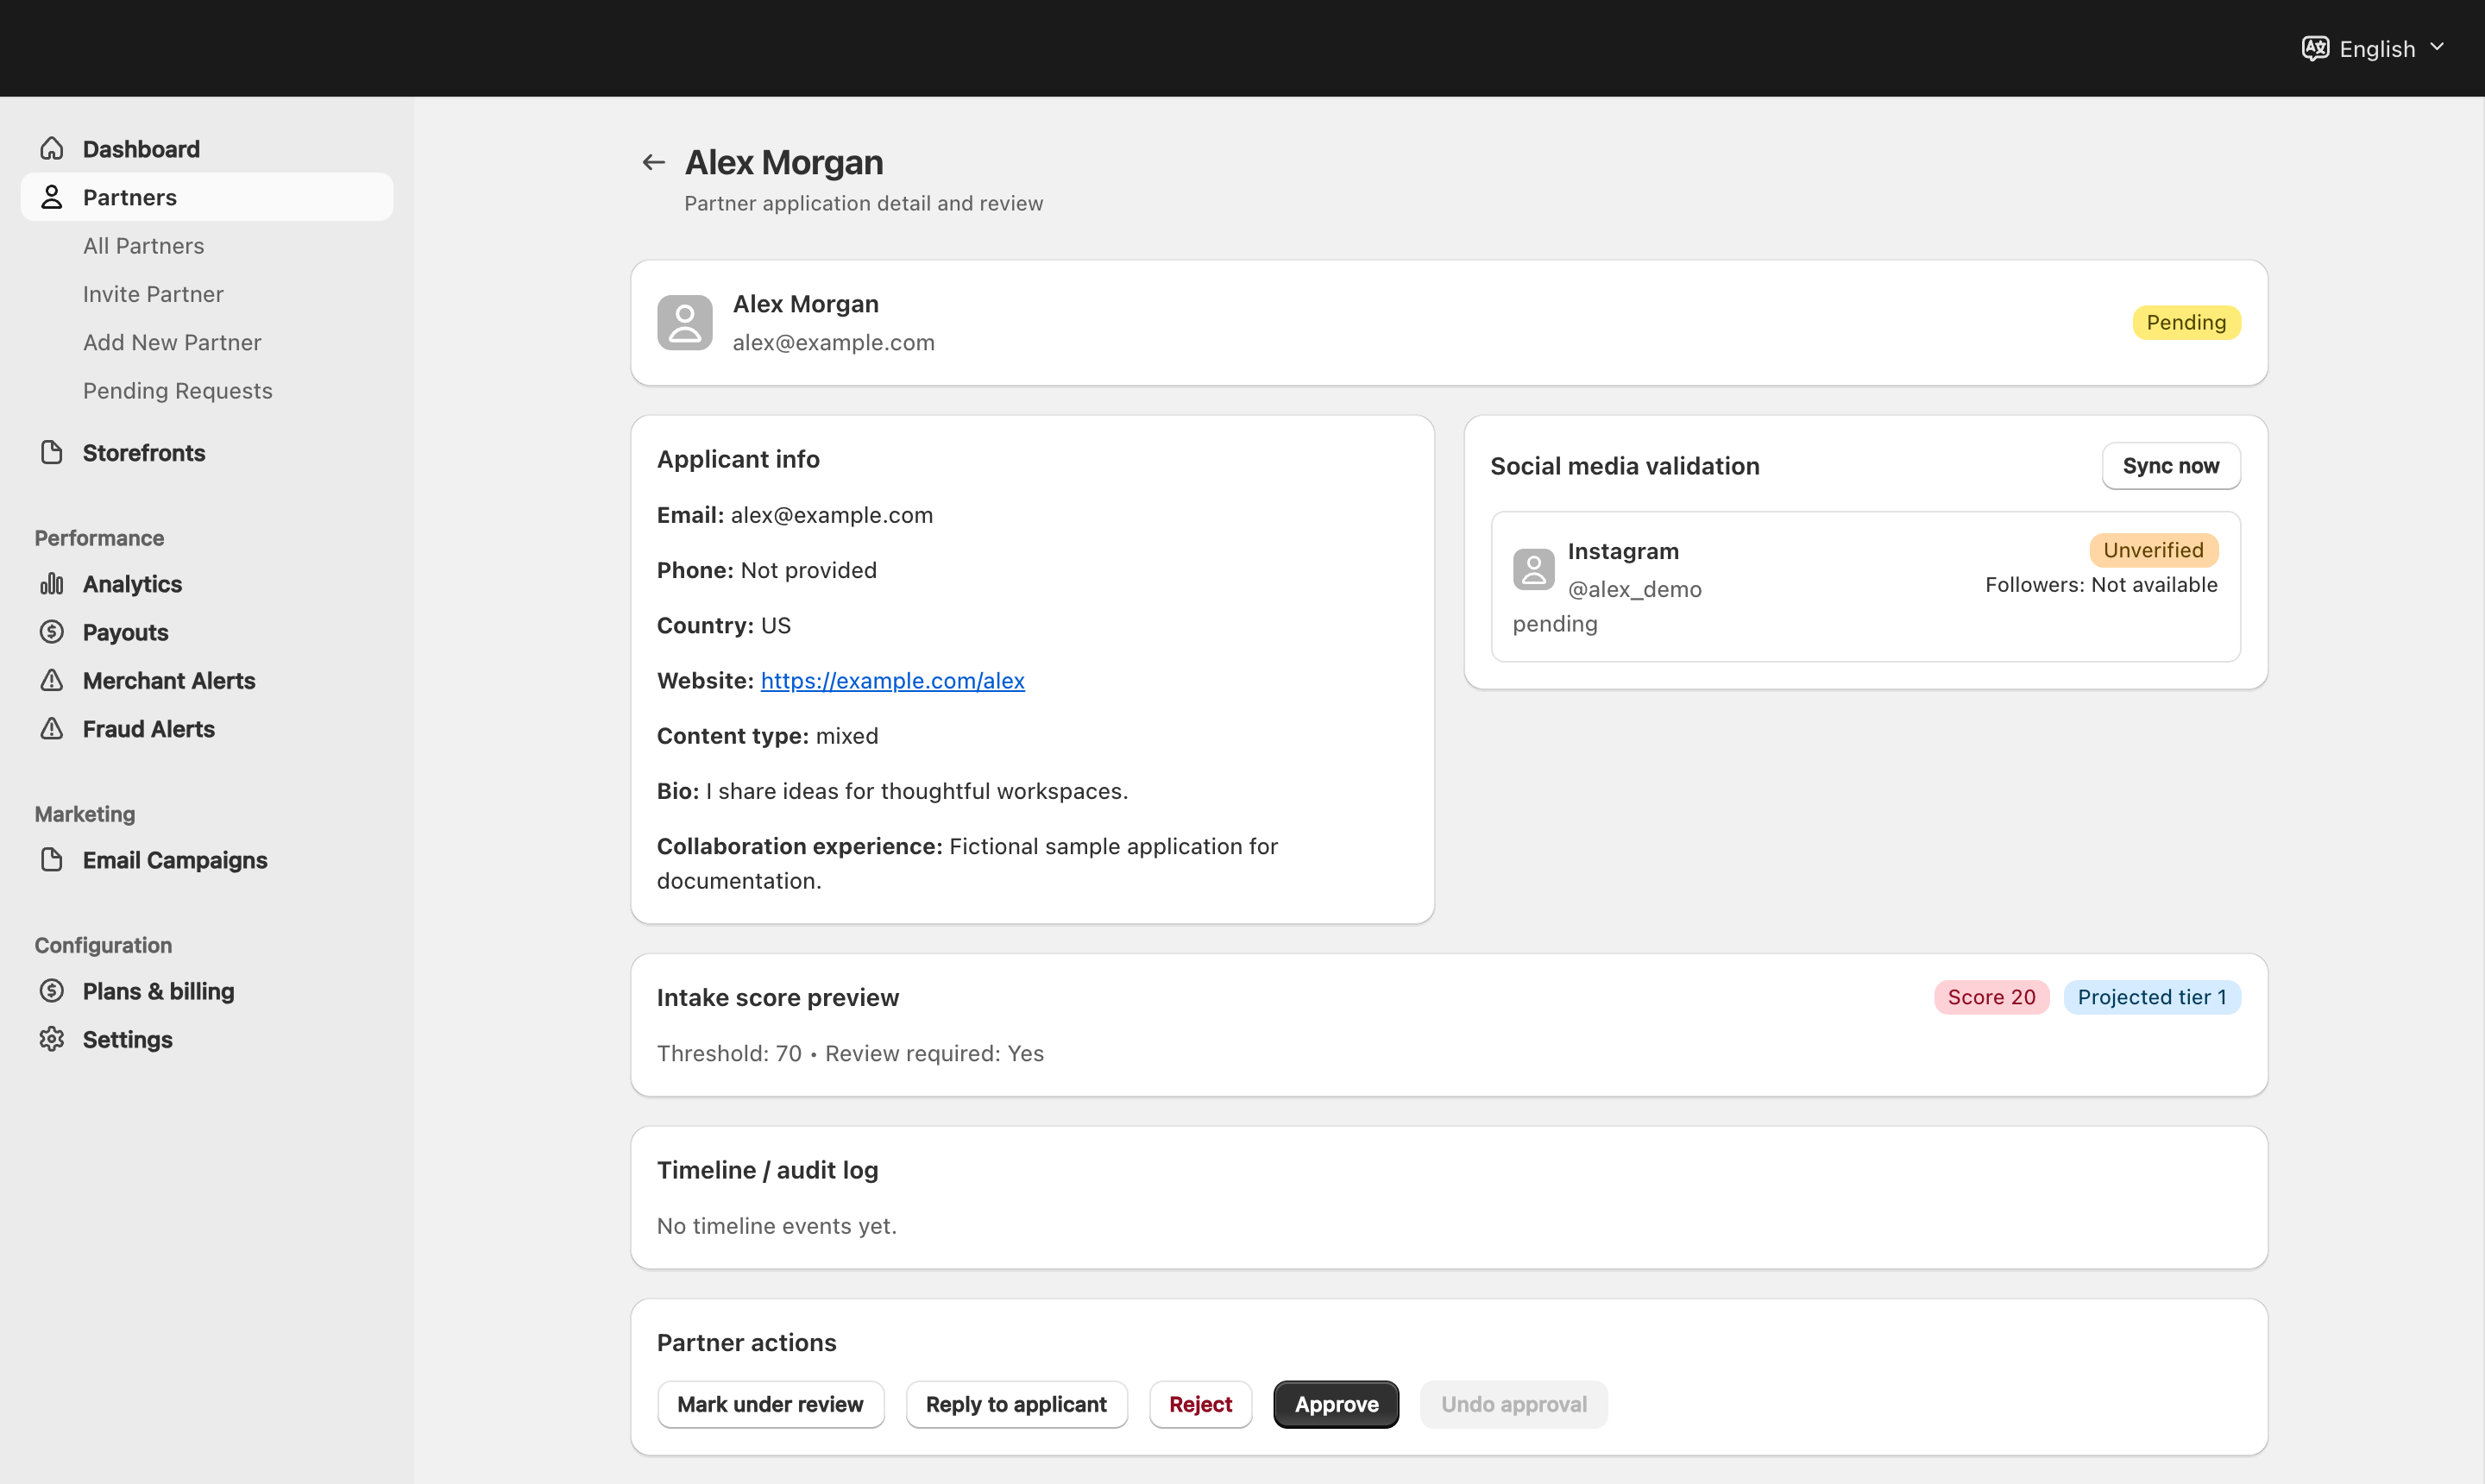Screen dimensions: 2485x1484
Task: Click the Merchant Alerts warning icon
Action: 52,681
